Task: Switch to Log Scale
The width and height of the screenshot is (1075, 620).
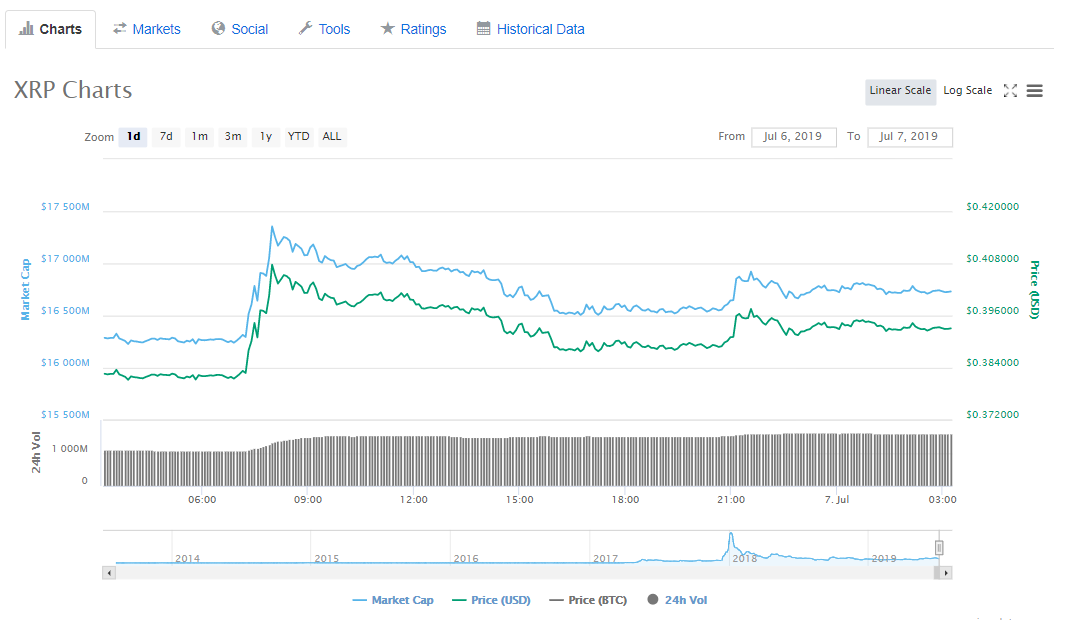Action: pos(967,91)
